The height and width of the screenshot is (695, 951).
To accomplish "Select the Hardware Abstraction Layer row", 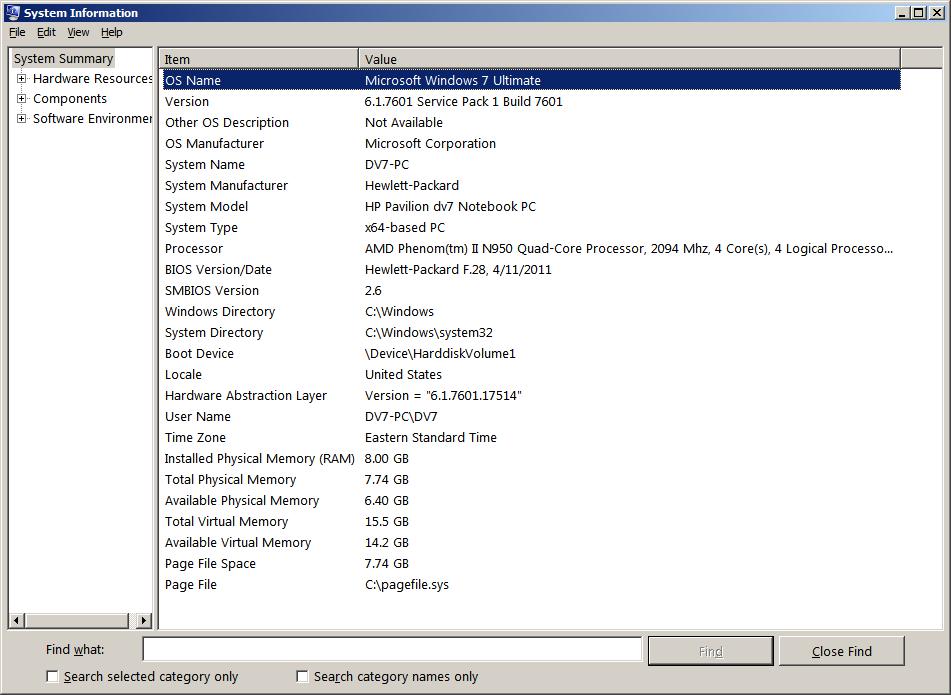I will (532, 396).
